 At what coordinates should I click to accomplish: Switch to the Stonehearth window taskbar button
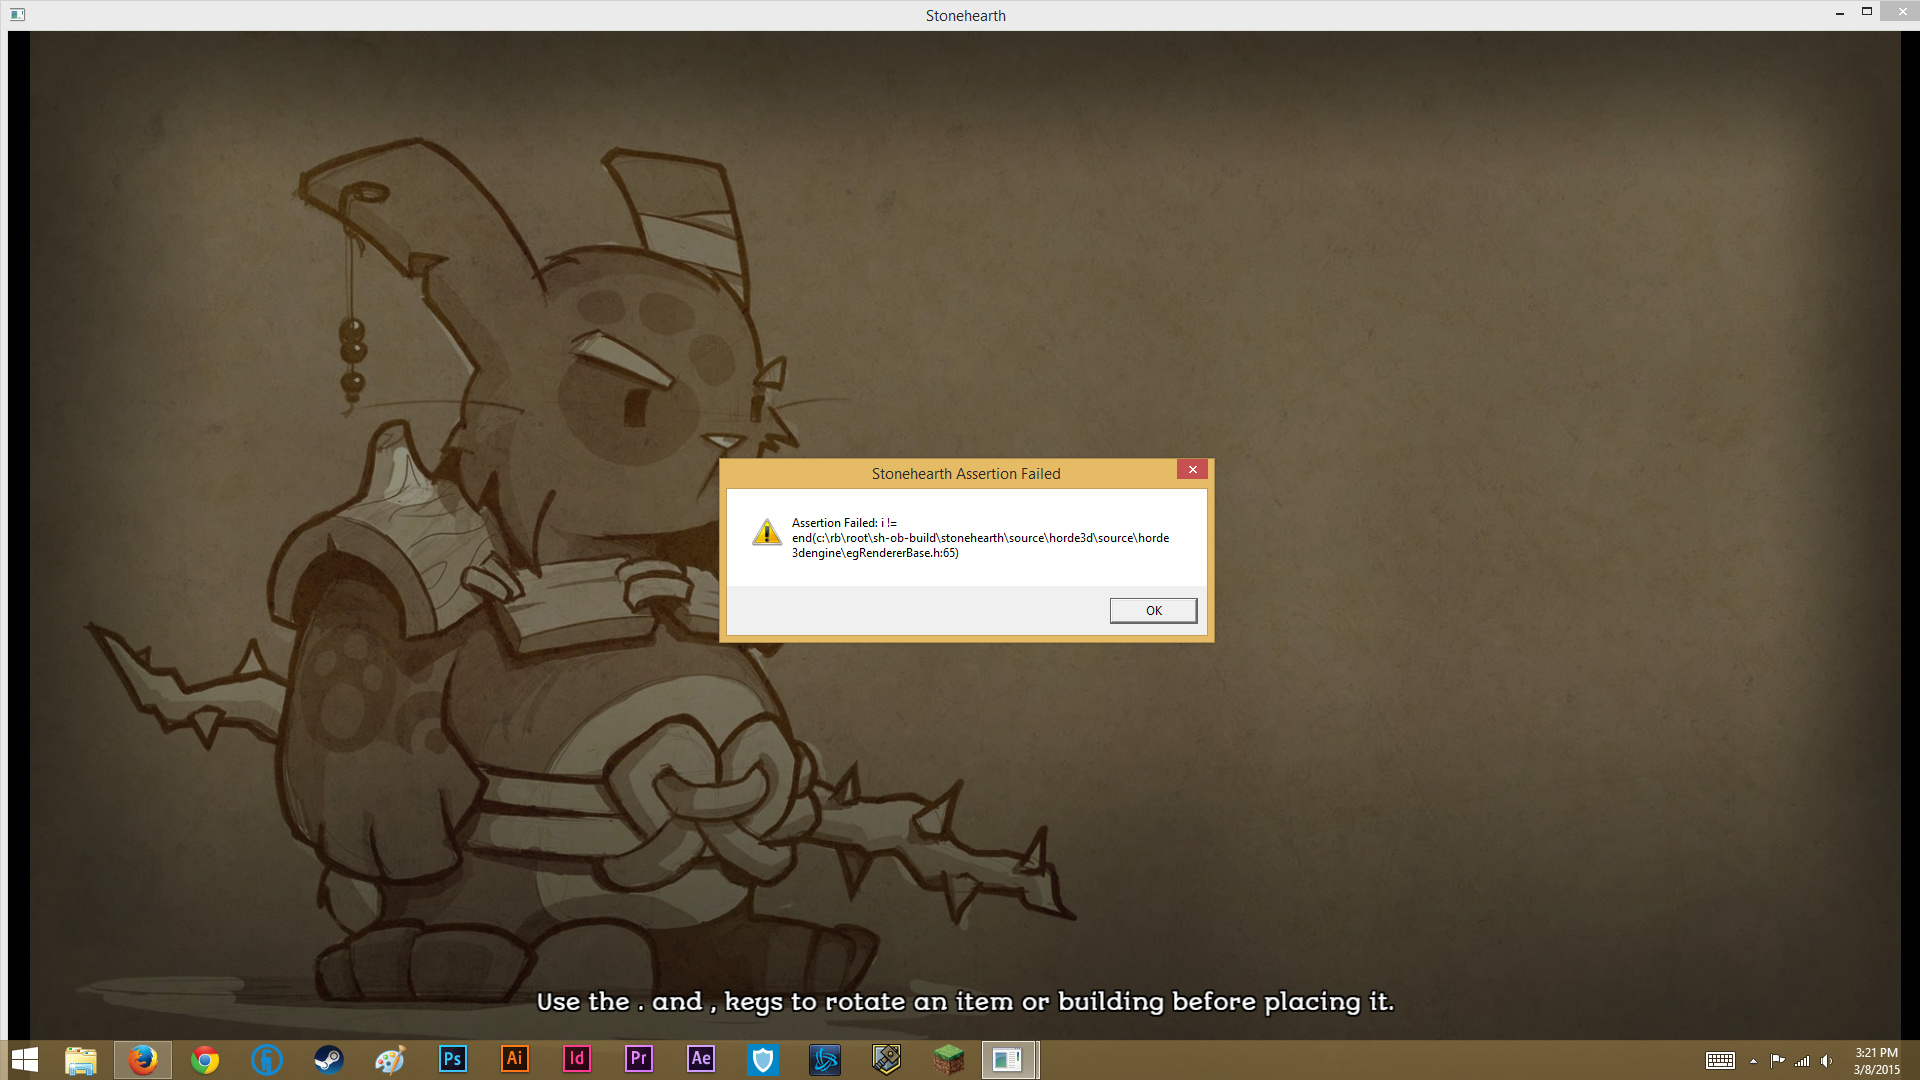[1008, 1060]
